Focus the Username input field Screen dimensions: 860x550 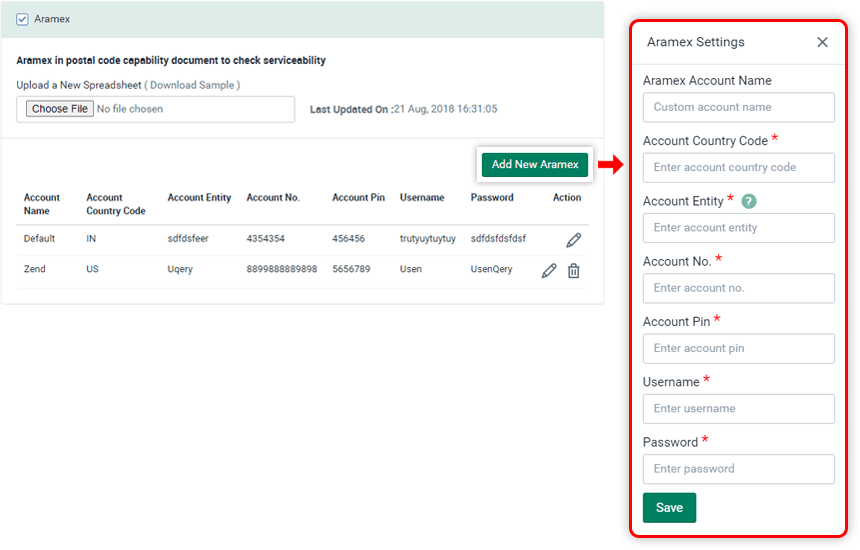(x=739, y=409)
